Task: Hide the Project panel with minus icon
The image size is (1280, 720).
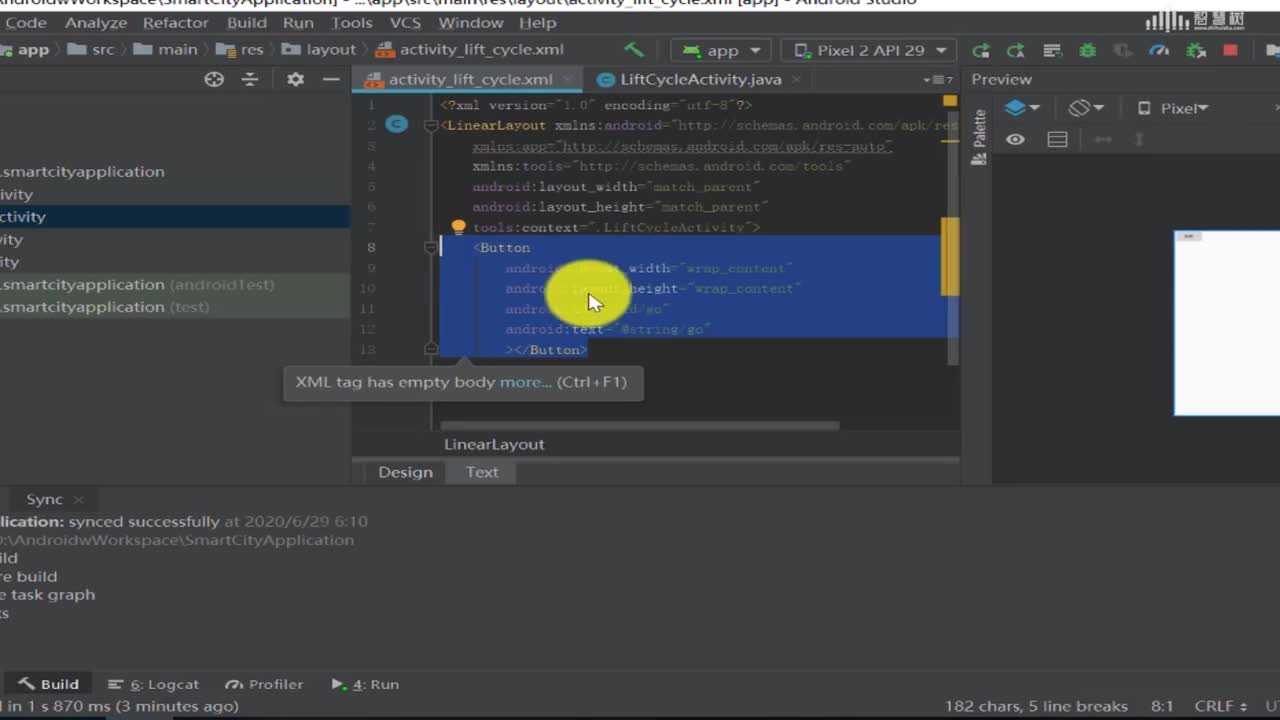Action: [x=331, y=79]
